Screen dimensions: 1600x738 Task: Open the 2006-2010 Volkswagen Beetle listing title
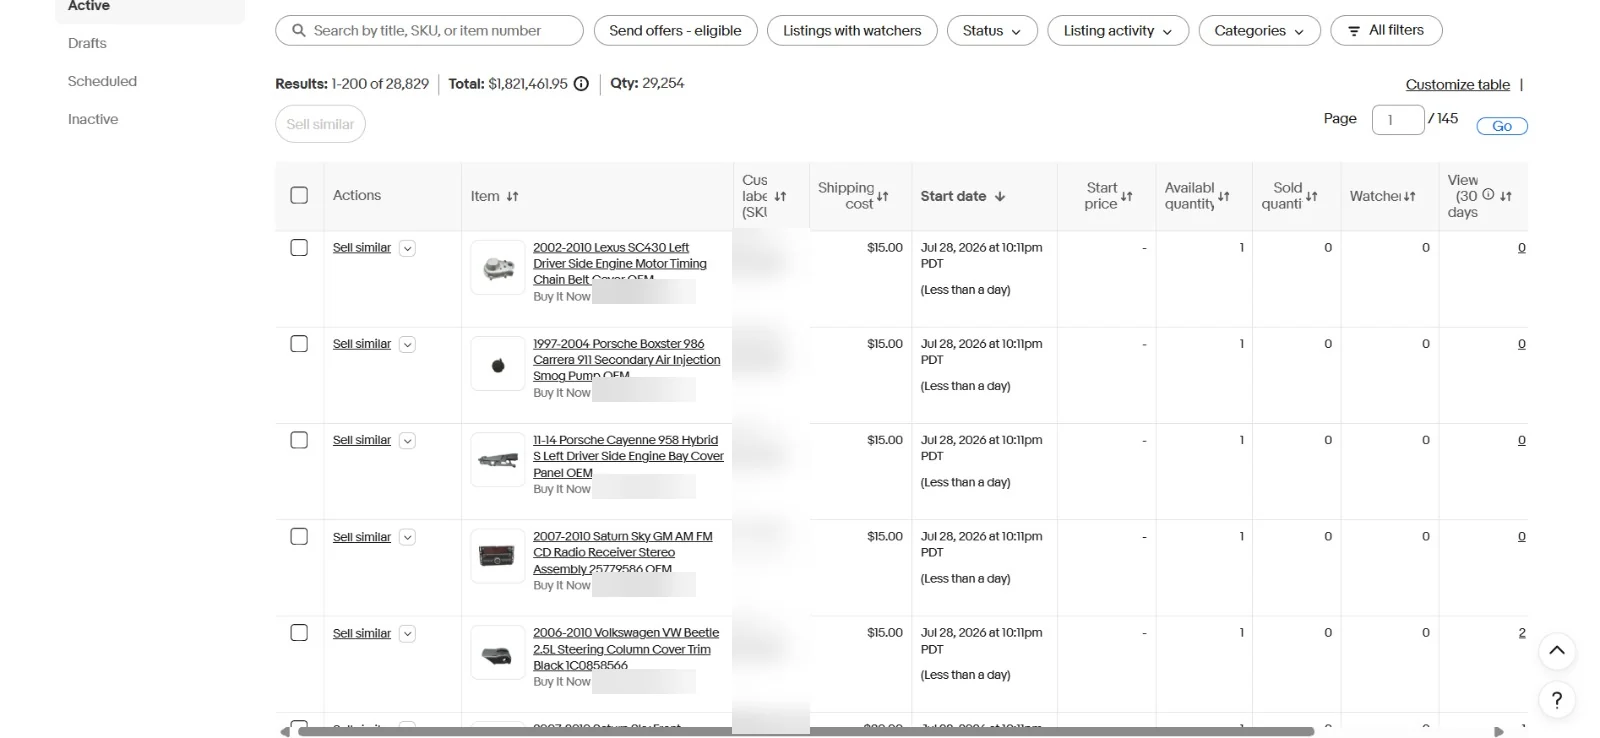626,649
